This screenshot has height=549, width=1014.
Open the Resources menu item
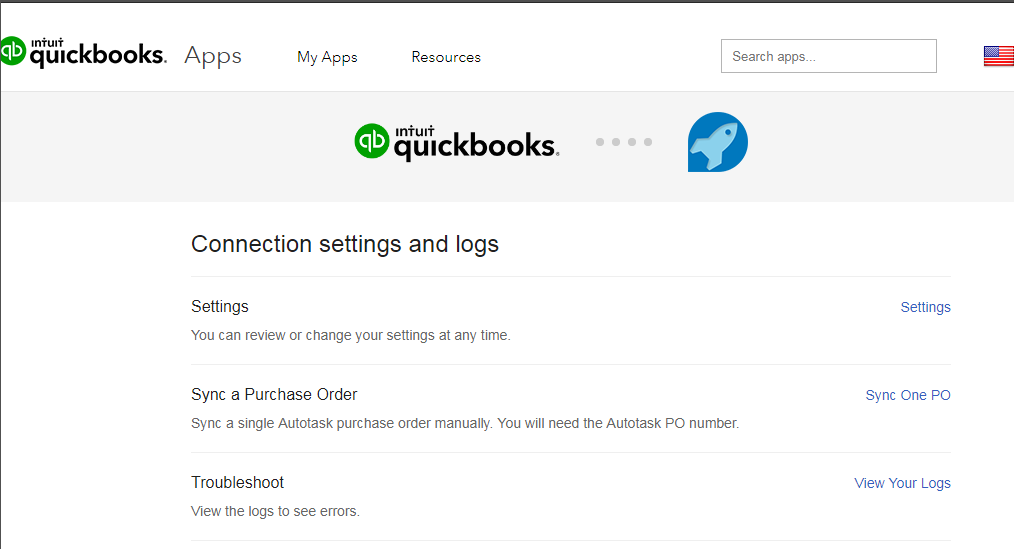446,57
